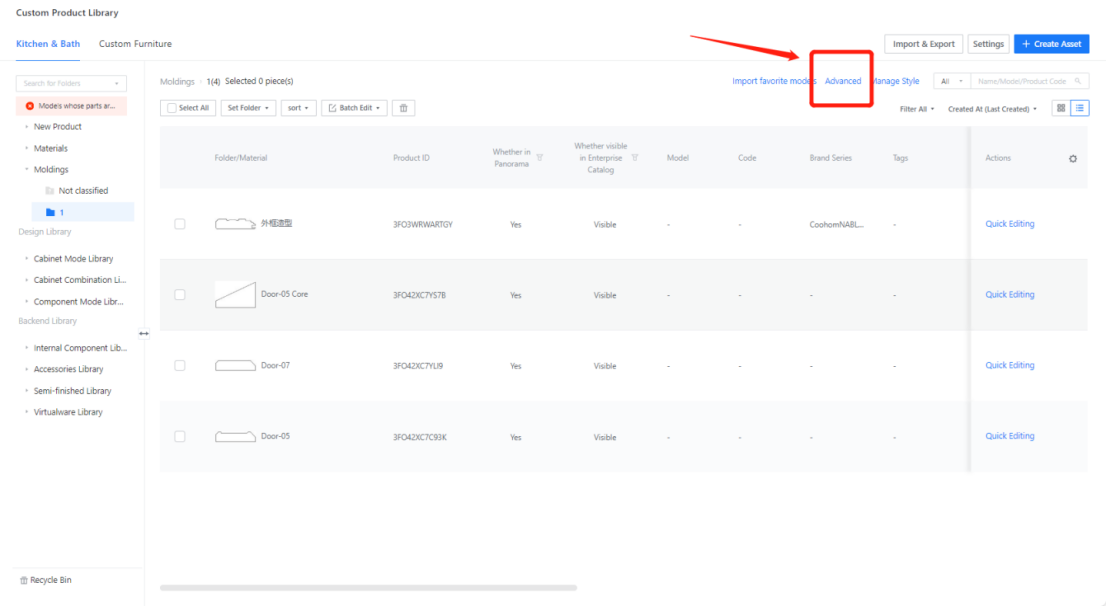Tick checkbox for 外框造型 row
This screenshot has height=607, width=1106.
[x=180, y=224]
